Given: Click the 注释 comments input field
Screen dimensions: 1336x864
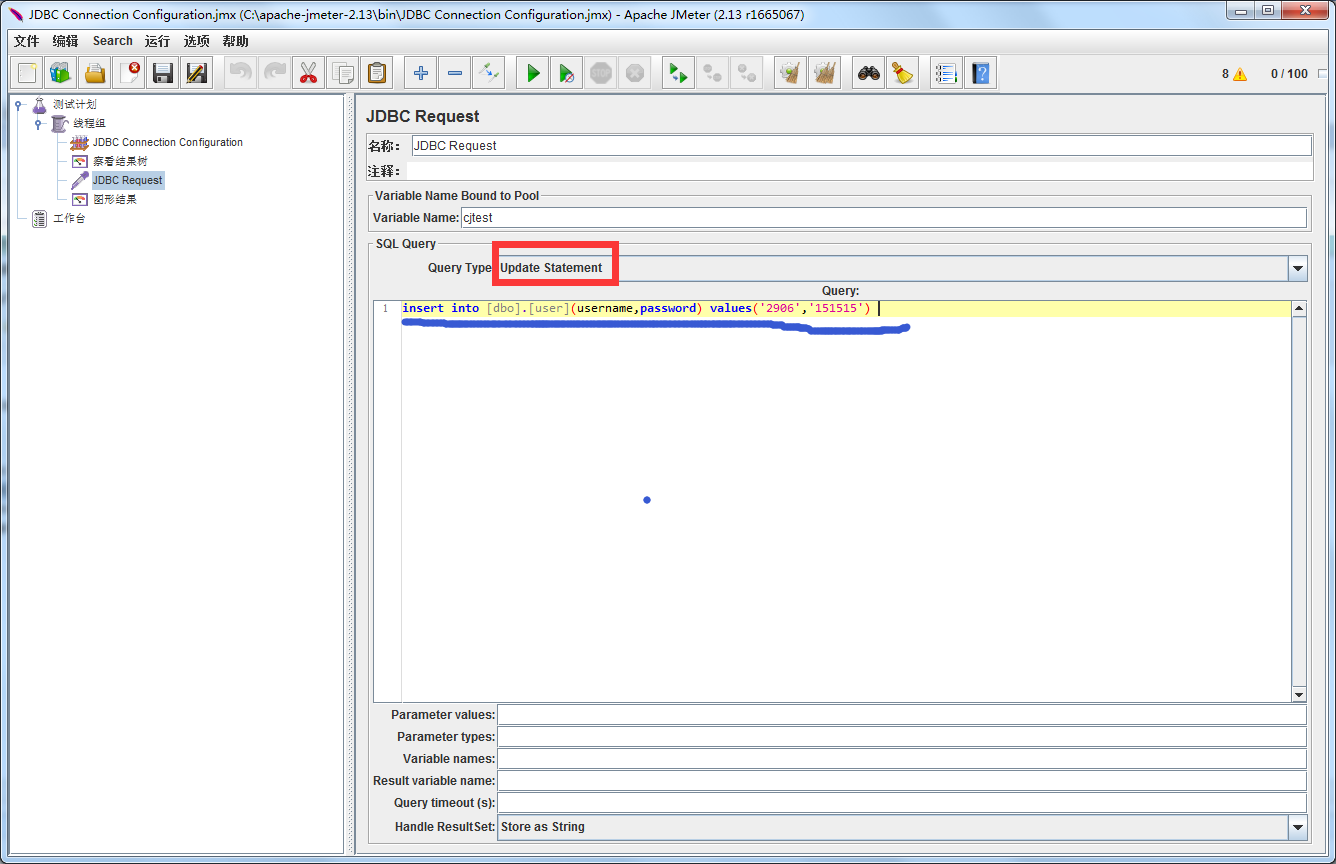Looking at the screenshot, I should pyautogui.click(x=860, y=171).
